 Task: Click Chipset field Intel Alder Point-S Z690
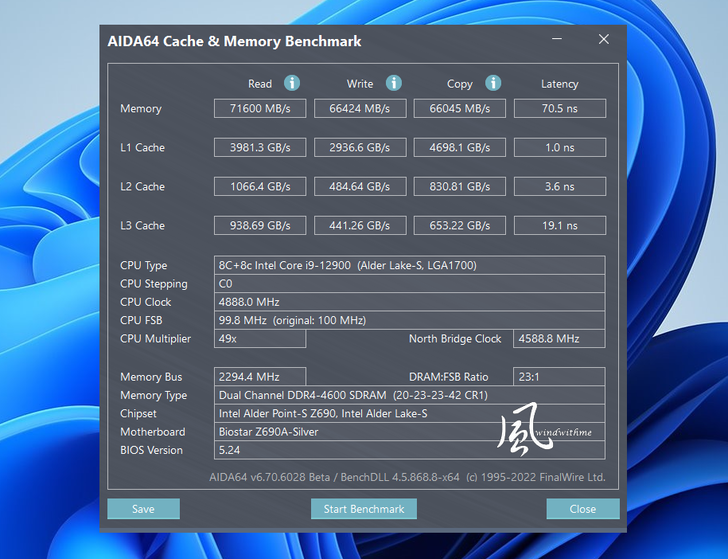point(410,413)
